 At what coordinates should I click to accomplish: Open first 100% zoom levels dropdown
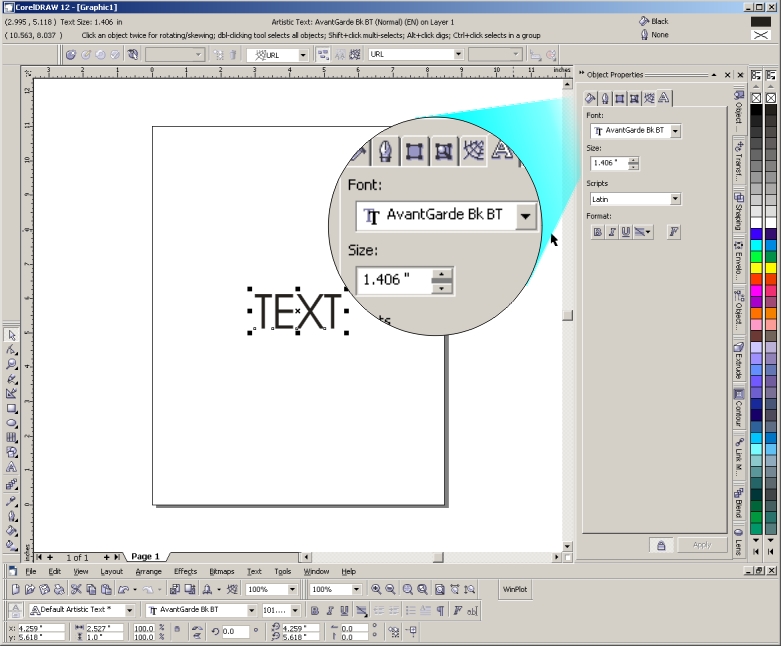pos(292,590)
